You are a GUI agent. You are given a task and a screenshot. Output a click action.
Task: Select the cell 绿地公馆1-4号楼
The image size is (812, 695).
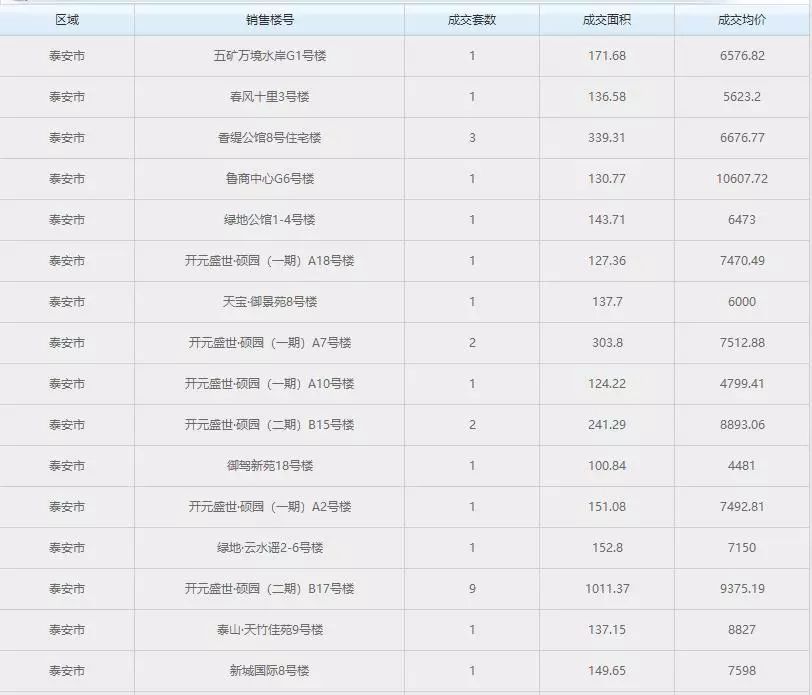(x=270, y=220)
